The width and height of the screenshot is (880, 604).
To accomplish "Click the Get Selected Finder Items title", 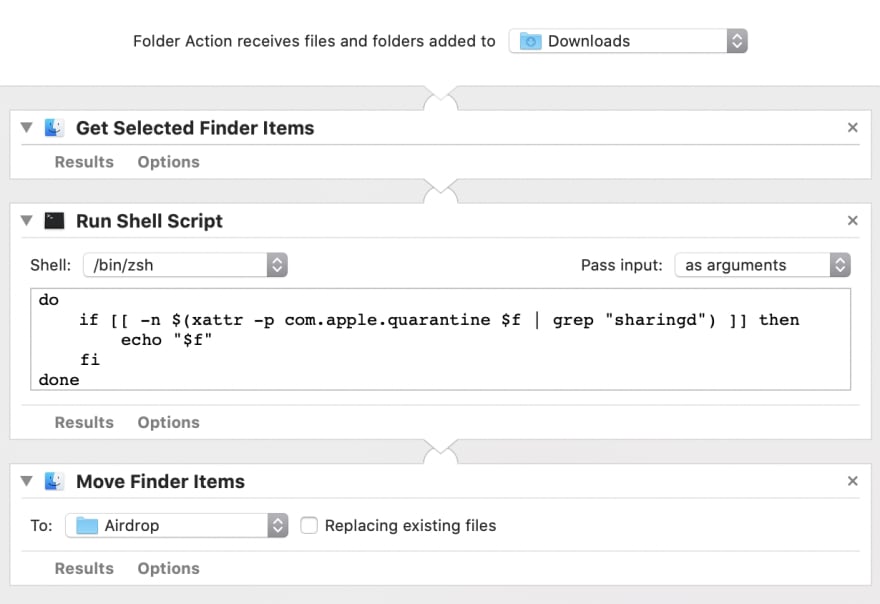I will click(195, 128).
